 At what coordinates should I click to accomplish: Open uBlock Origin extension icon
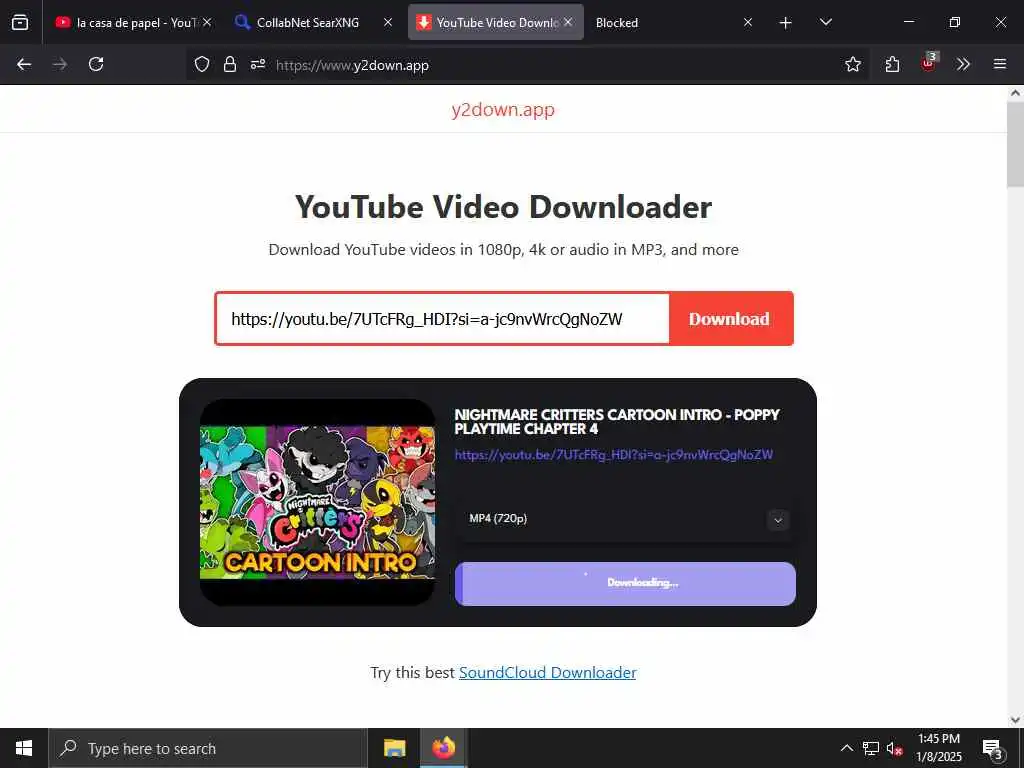pos(929,63)
